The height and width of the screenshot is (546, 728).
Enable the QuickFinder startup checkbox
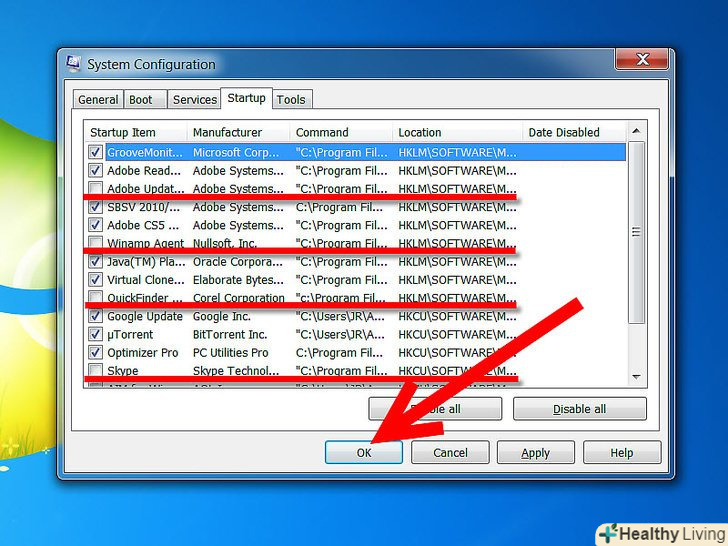(x=95, y=298)
